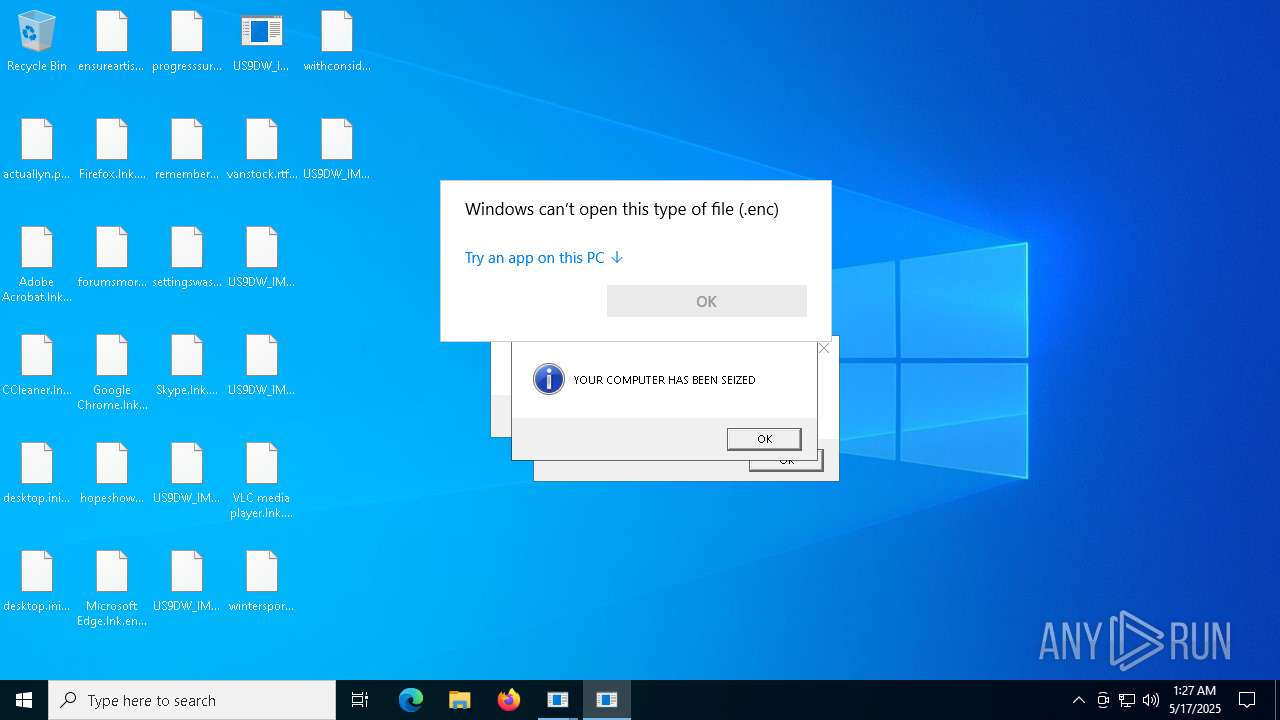Open the volume control in system tray
This screenshot has height=720, width=1280.
coord(1151,700)
